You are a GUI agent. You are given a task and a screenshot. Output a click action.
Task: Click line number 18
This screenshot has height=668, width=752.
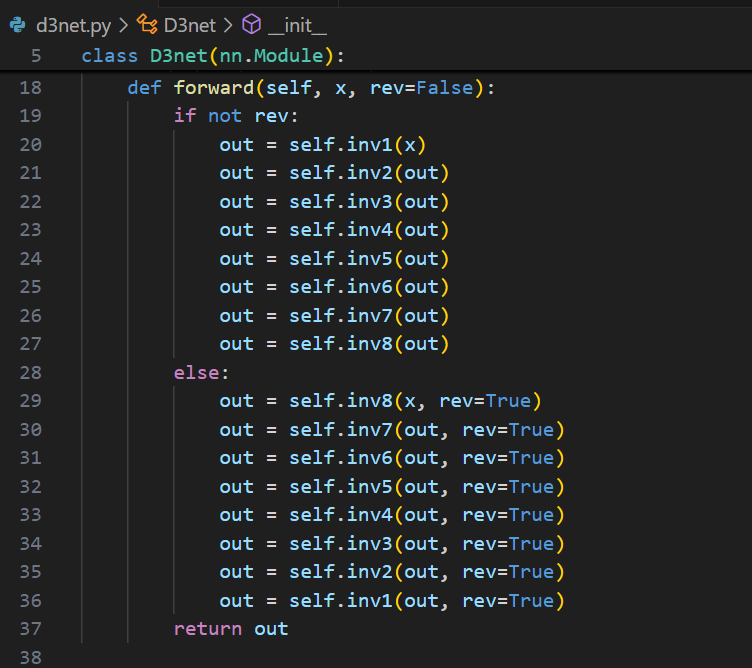30,88
